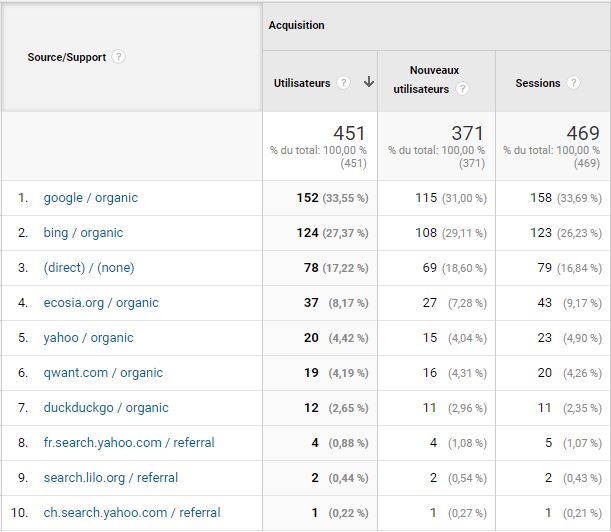The width and height of the screenshot is (611, 532).
Task: Select google users cell 152
Action: (308, 198)
